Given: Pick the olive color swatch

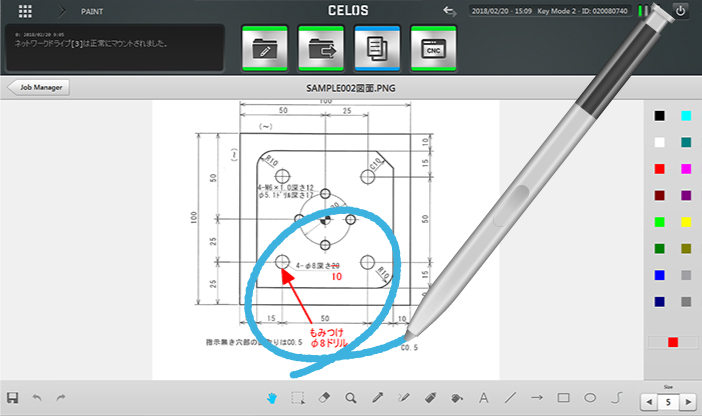Looking at the screenshot, I should [x=686, y=249].
